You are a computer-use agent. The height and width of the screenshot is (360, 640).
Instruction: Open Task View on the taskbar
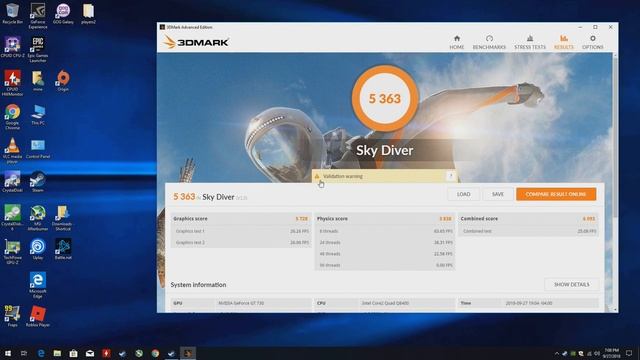[x=24, y=353]
